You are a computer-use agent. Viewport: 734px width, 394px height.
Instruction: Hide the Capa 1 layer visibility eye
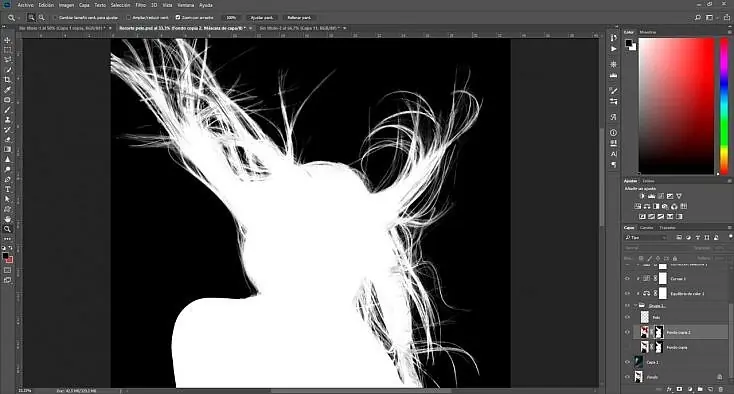tap(627, 362)
